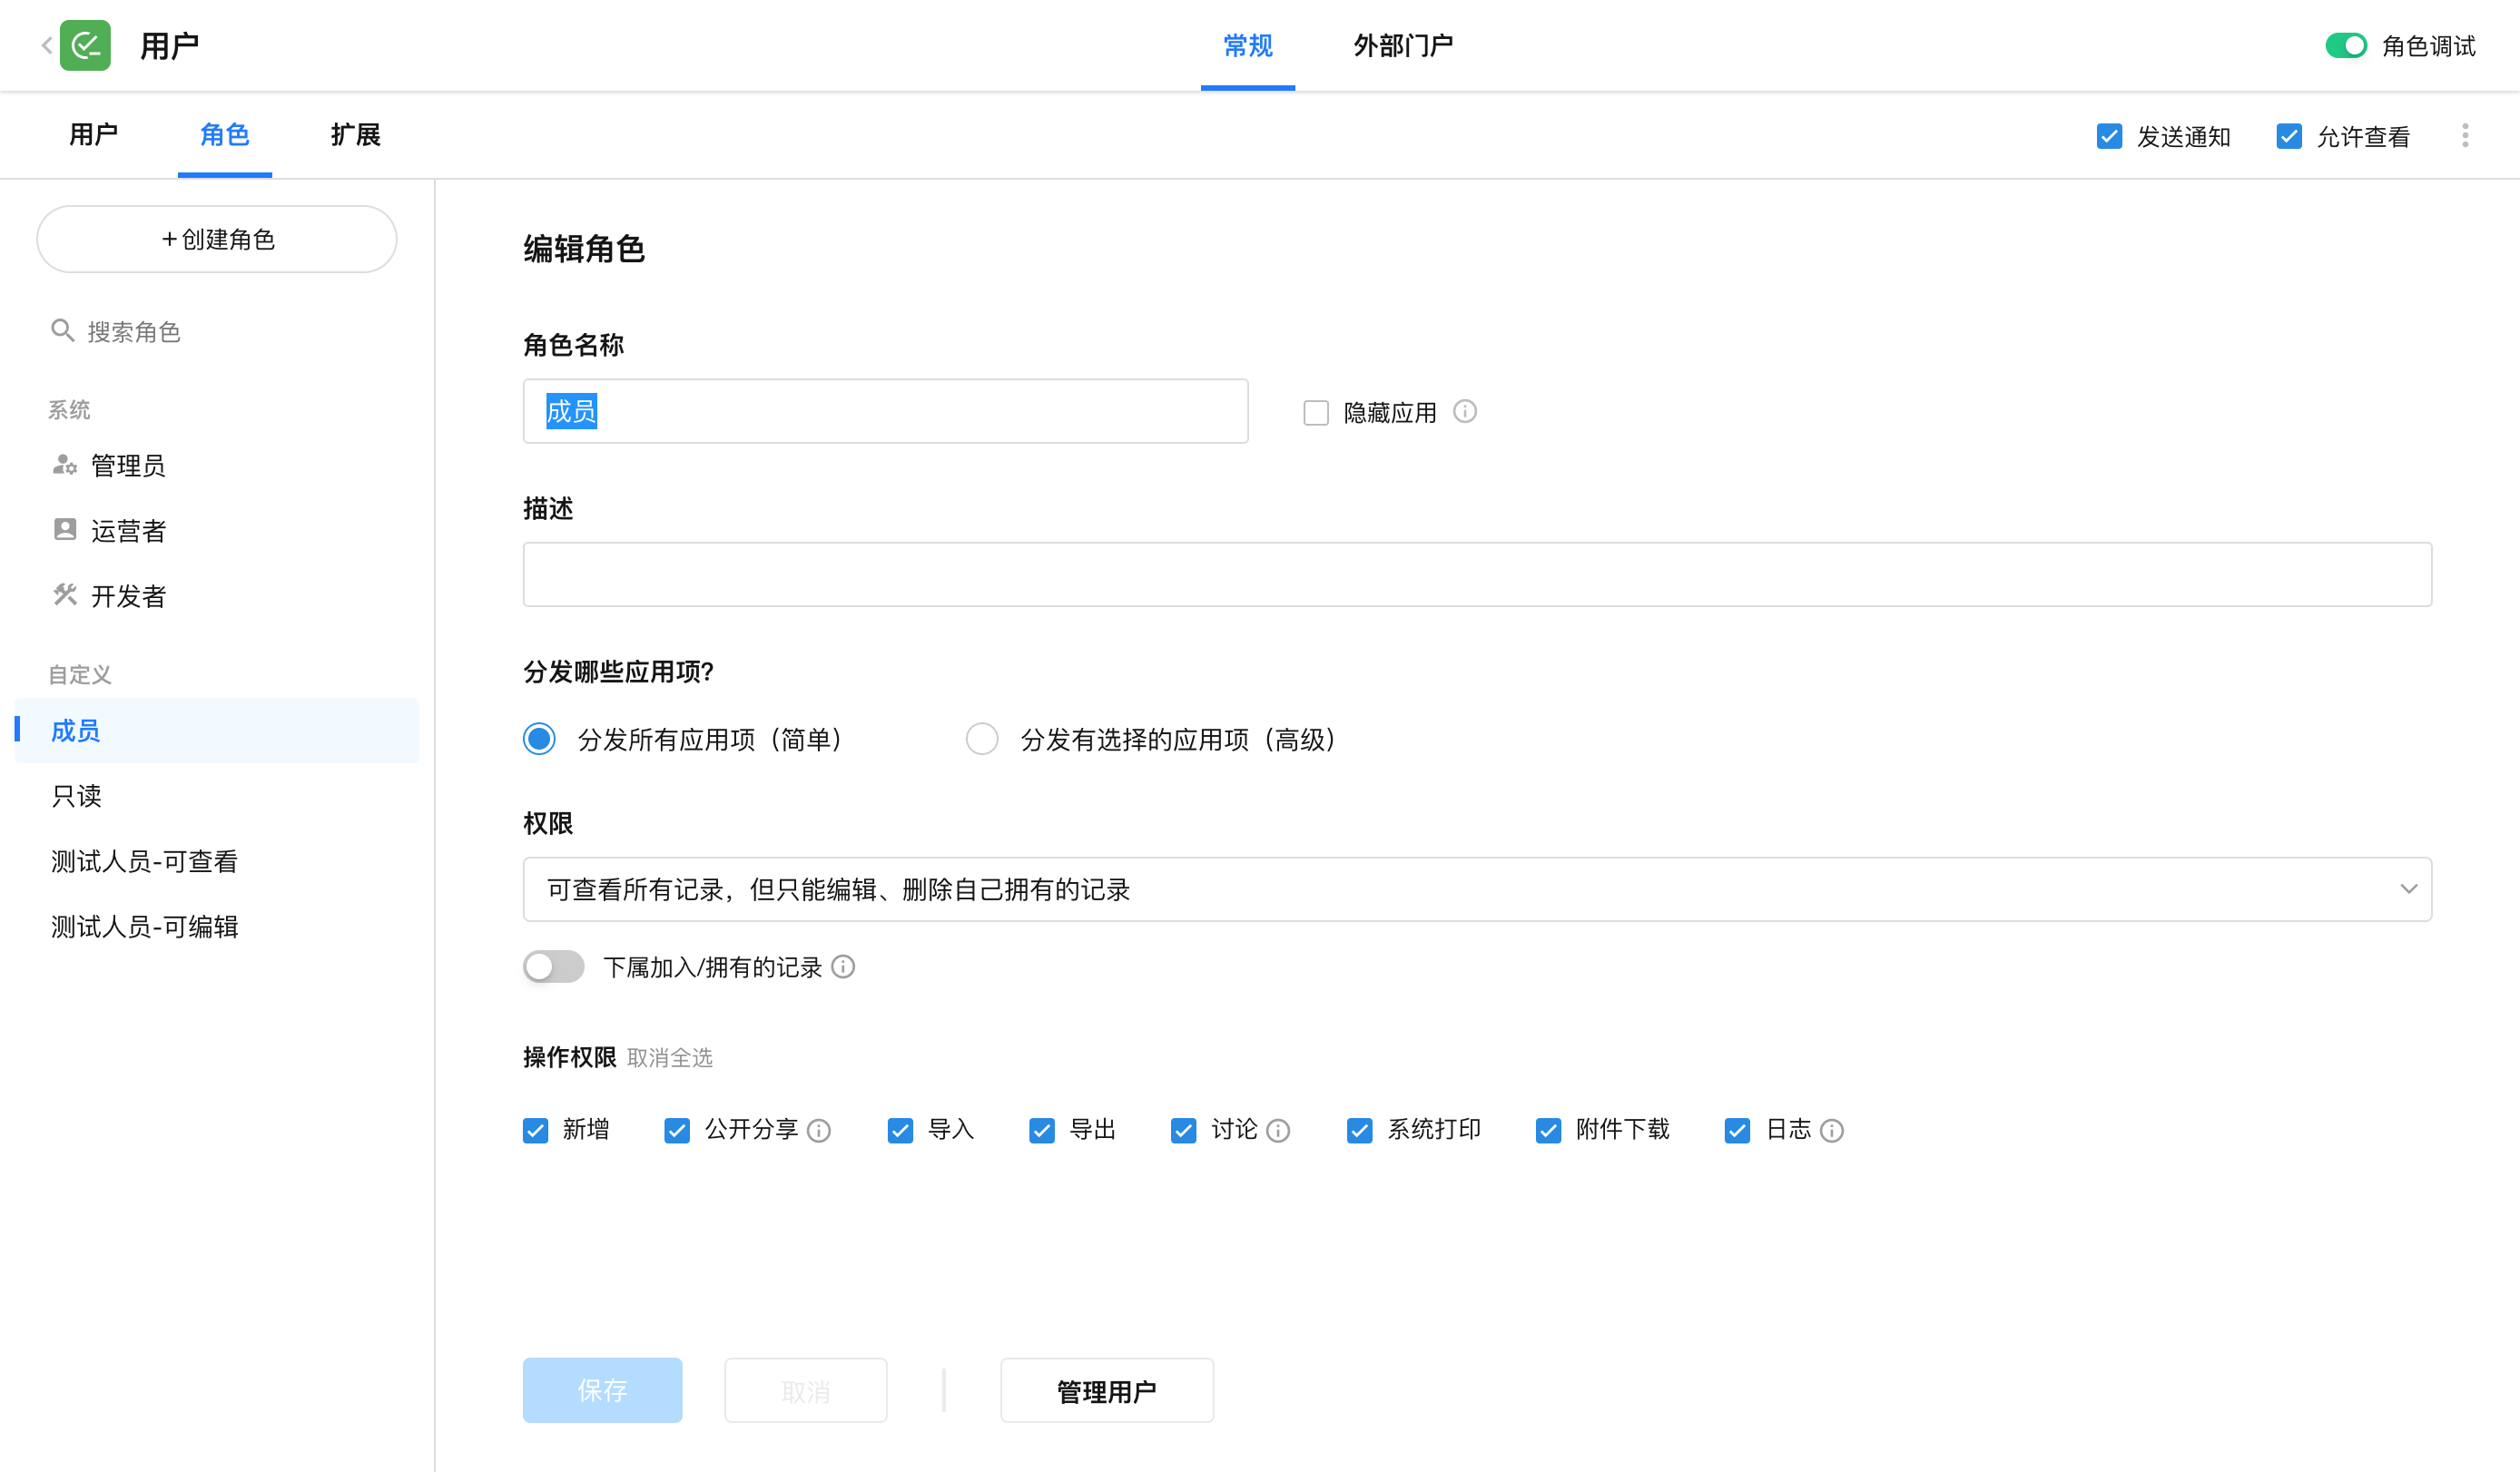The width and height of the screenshot is (2520, 1472).
Task: Click the 管理用户 button
Action: pos(1106,1390)
